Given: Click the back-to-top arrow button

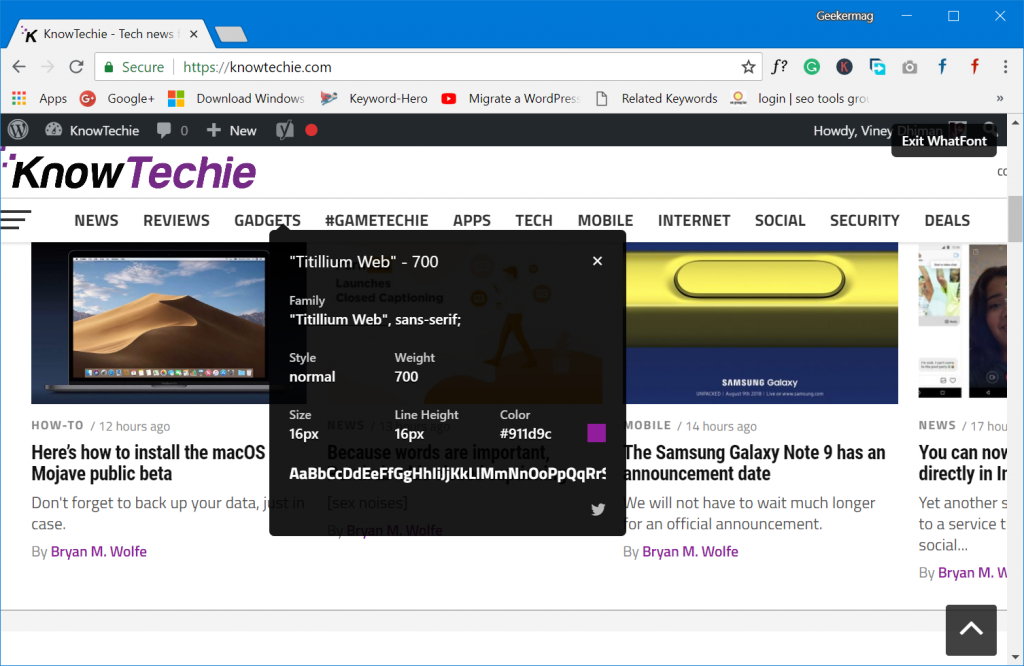Looking at the screenshot, I should click(971, 629).
